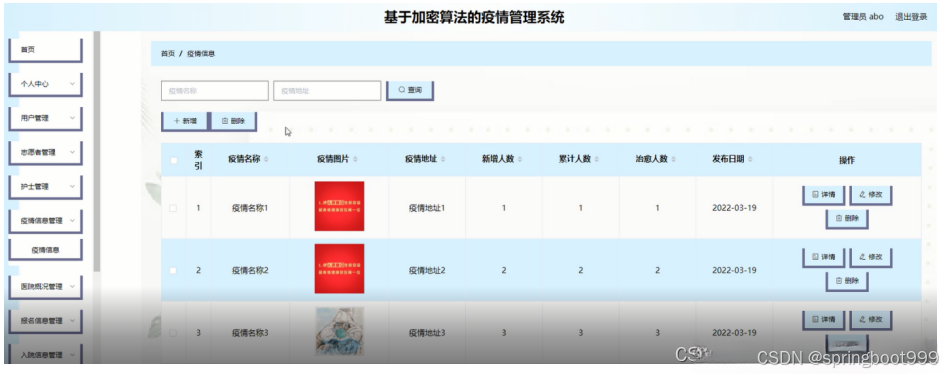Sort by 疫情图片 column sort arrows
943x374 pixels.
click(x=355, y=159)
